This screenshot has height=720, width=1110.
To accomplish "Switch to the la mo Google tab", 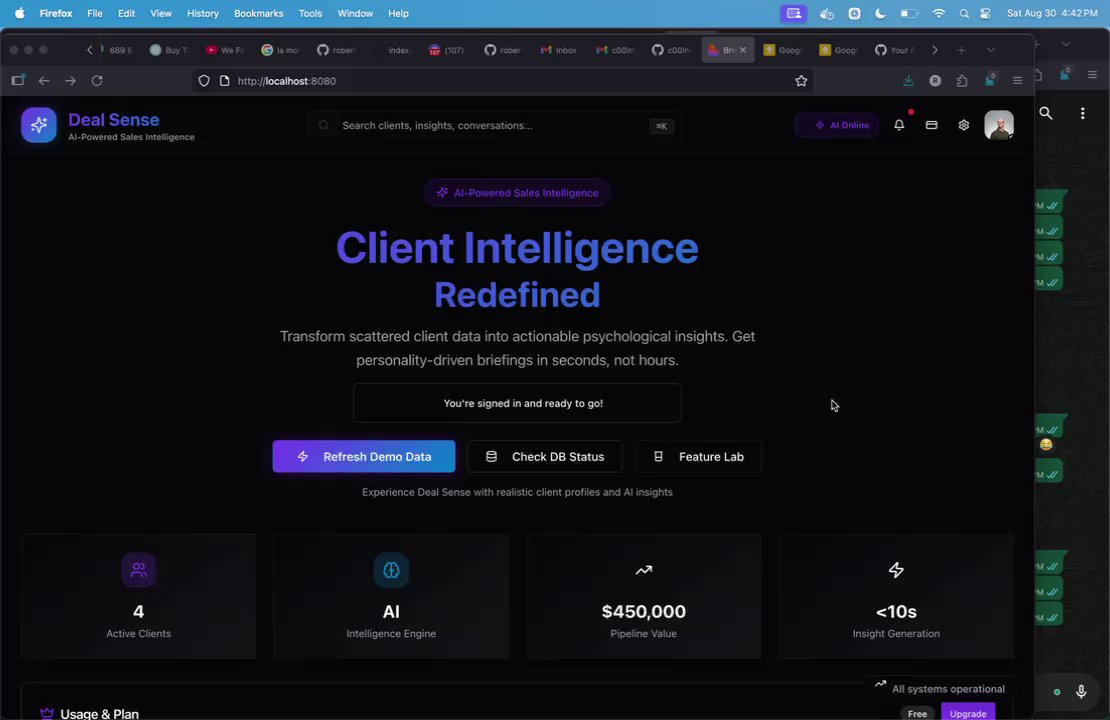I will coord(281,50).
